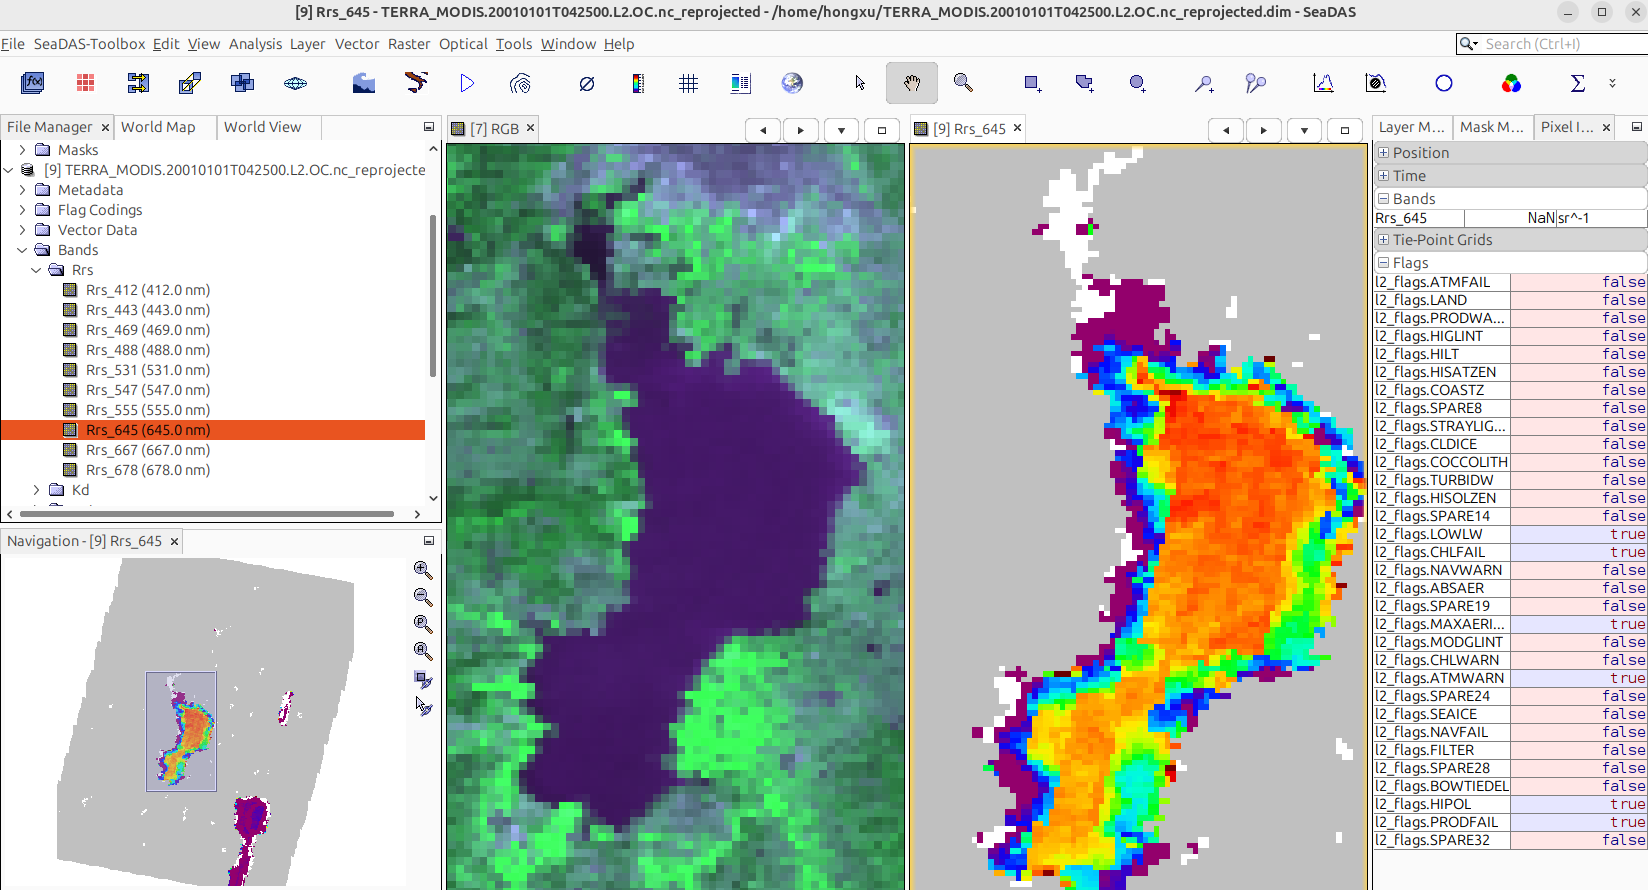Open the File menu
1648x890 pixels.
[x=13, y=44]
